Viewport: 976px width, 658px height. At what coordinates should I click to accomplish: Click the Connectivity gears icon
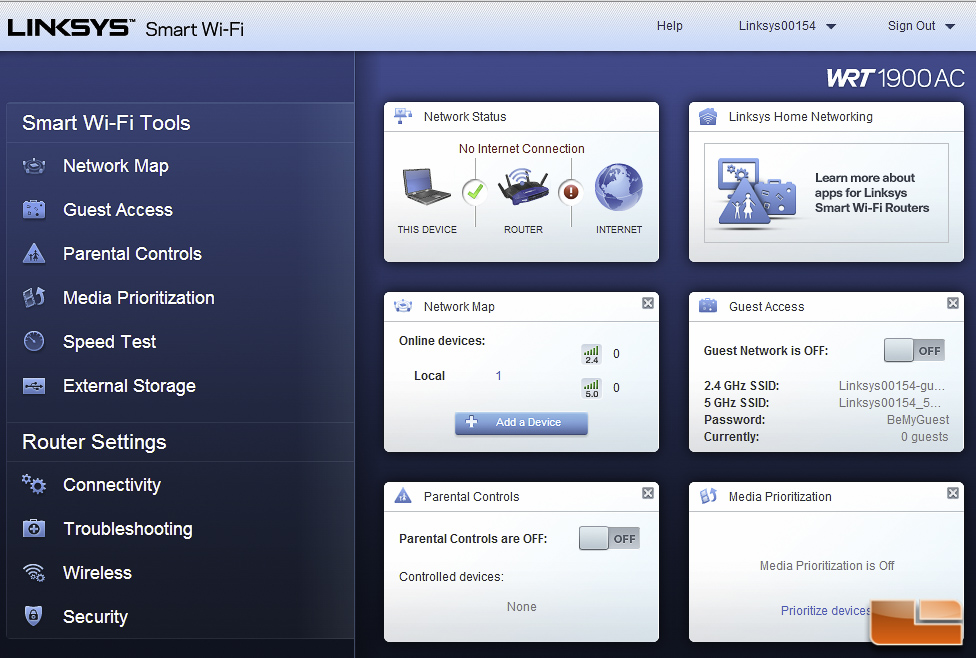pos(34,484)
